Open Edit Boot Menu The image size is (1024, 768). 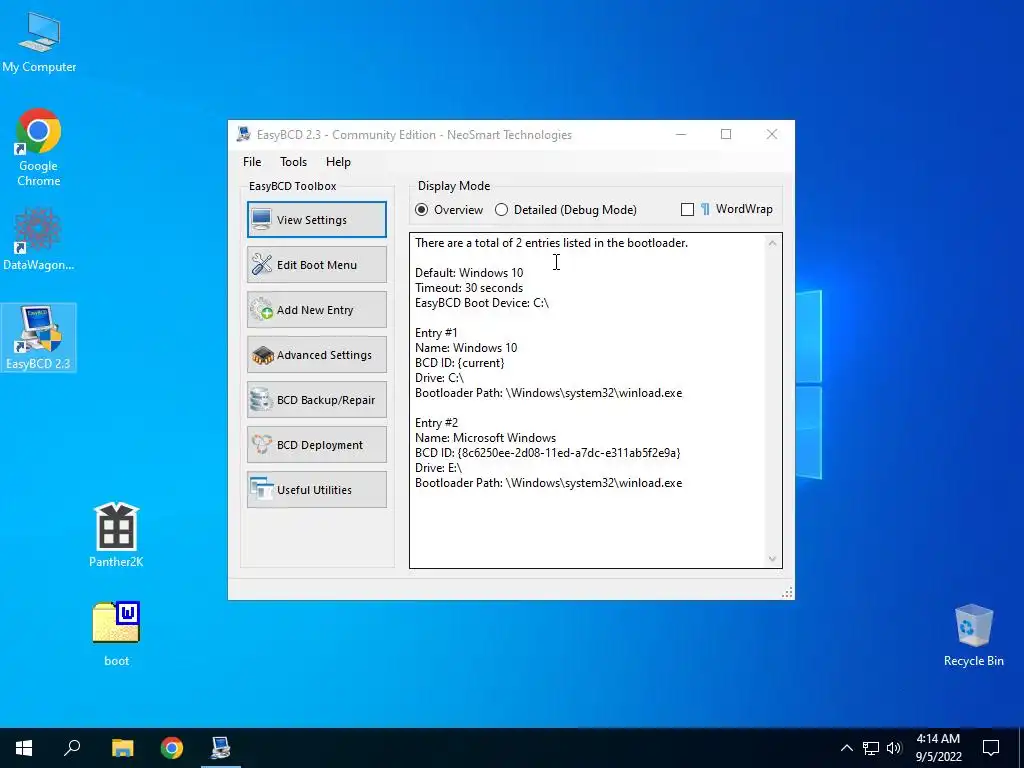[x=317, y=264]
